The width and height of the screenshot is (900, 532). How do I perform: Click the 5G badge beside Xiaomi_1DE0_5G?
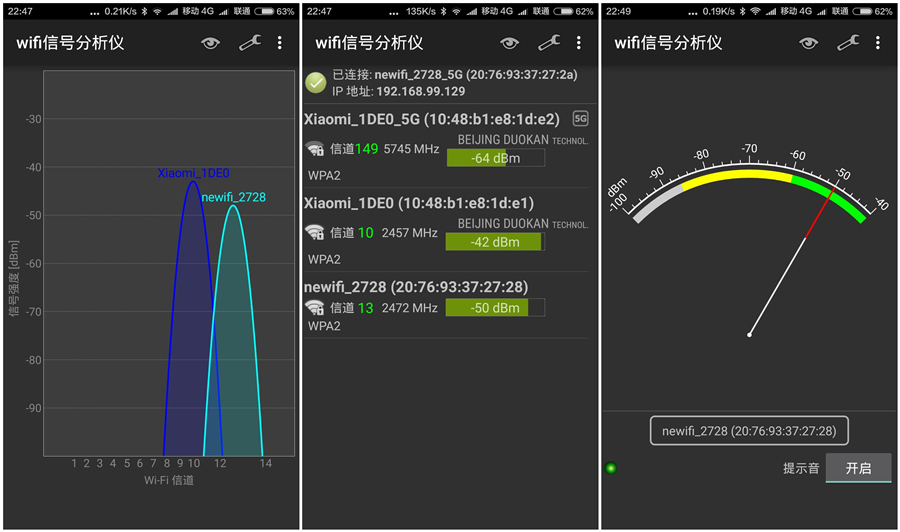coord(580,119)
